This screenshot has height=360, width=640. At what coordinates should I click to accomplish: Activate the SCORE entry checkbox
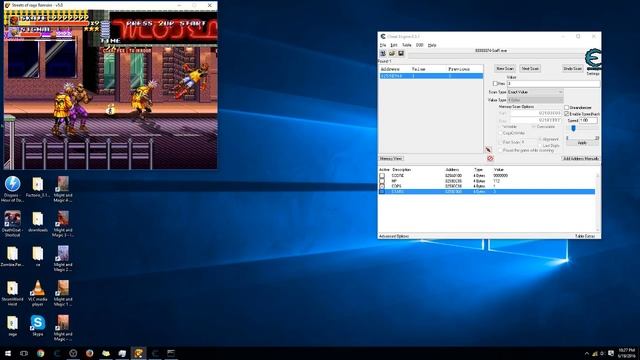(382, 176)
